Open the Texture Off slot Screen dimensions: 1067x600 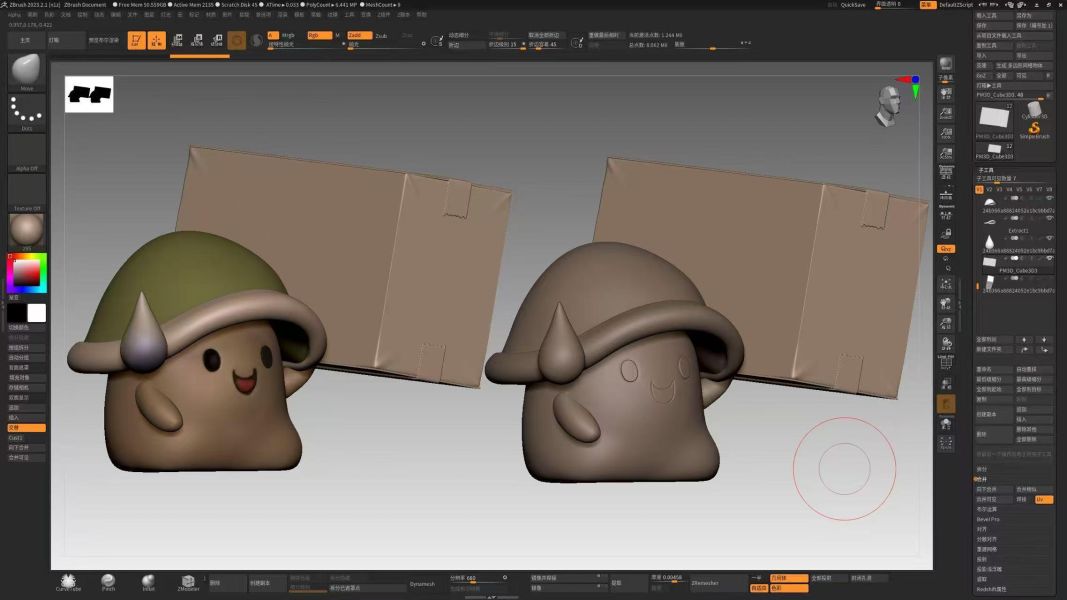pyautogui.click(x=26, y=192)
